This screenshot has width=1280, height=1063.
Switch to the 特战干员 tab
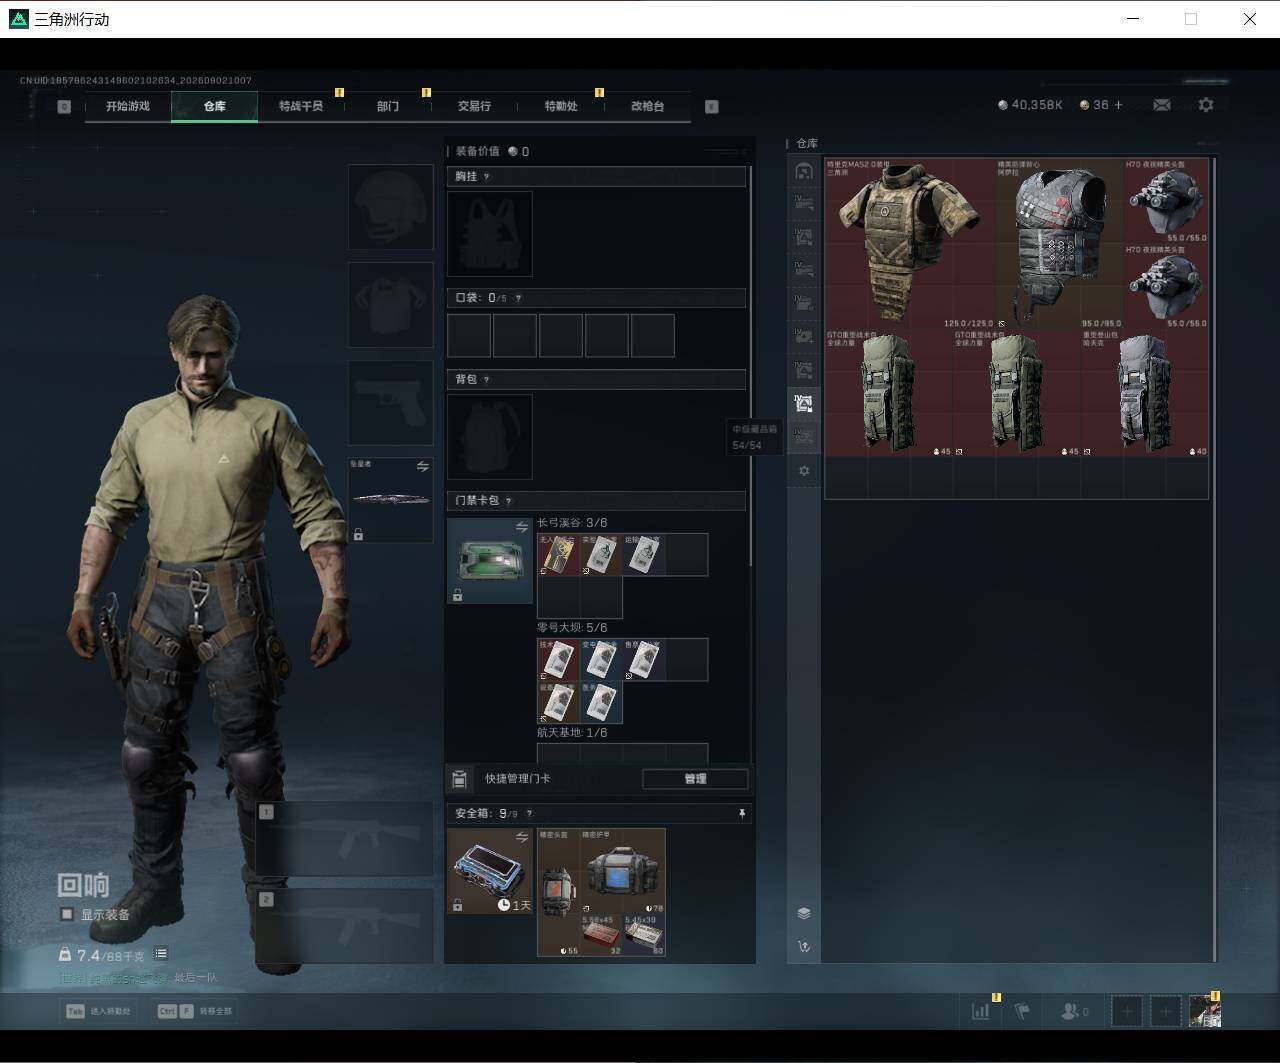301,106
